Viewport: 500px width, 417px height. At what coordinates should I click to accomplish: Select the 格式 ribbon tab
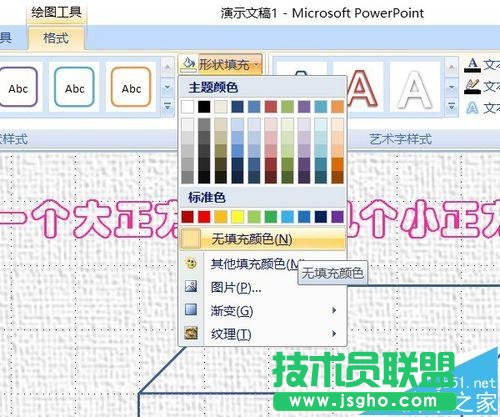point(56,38)
